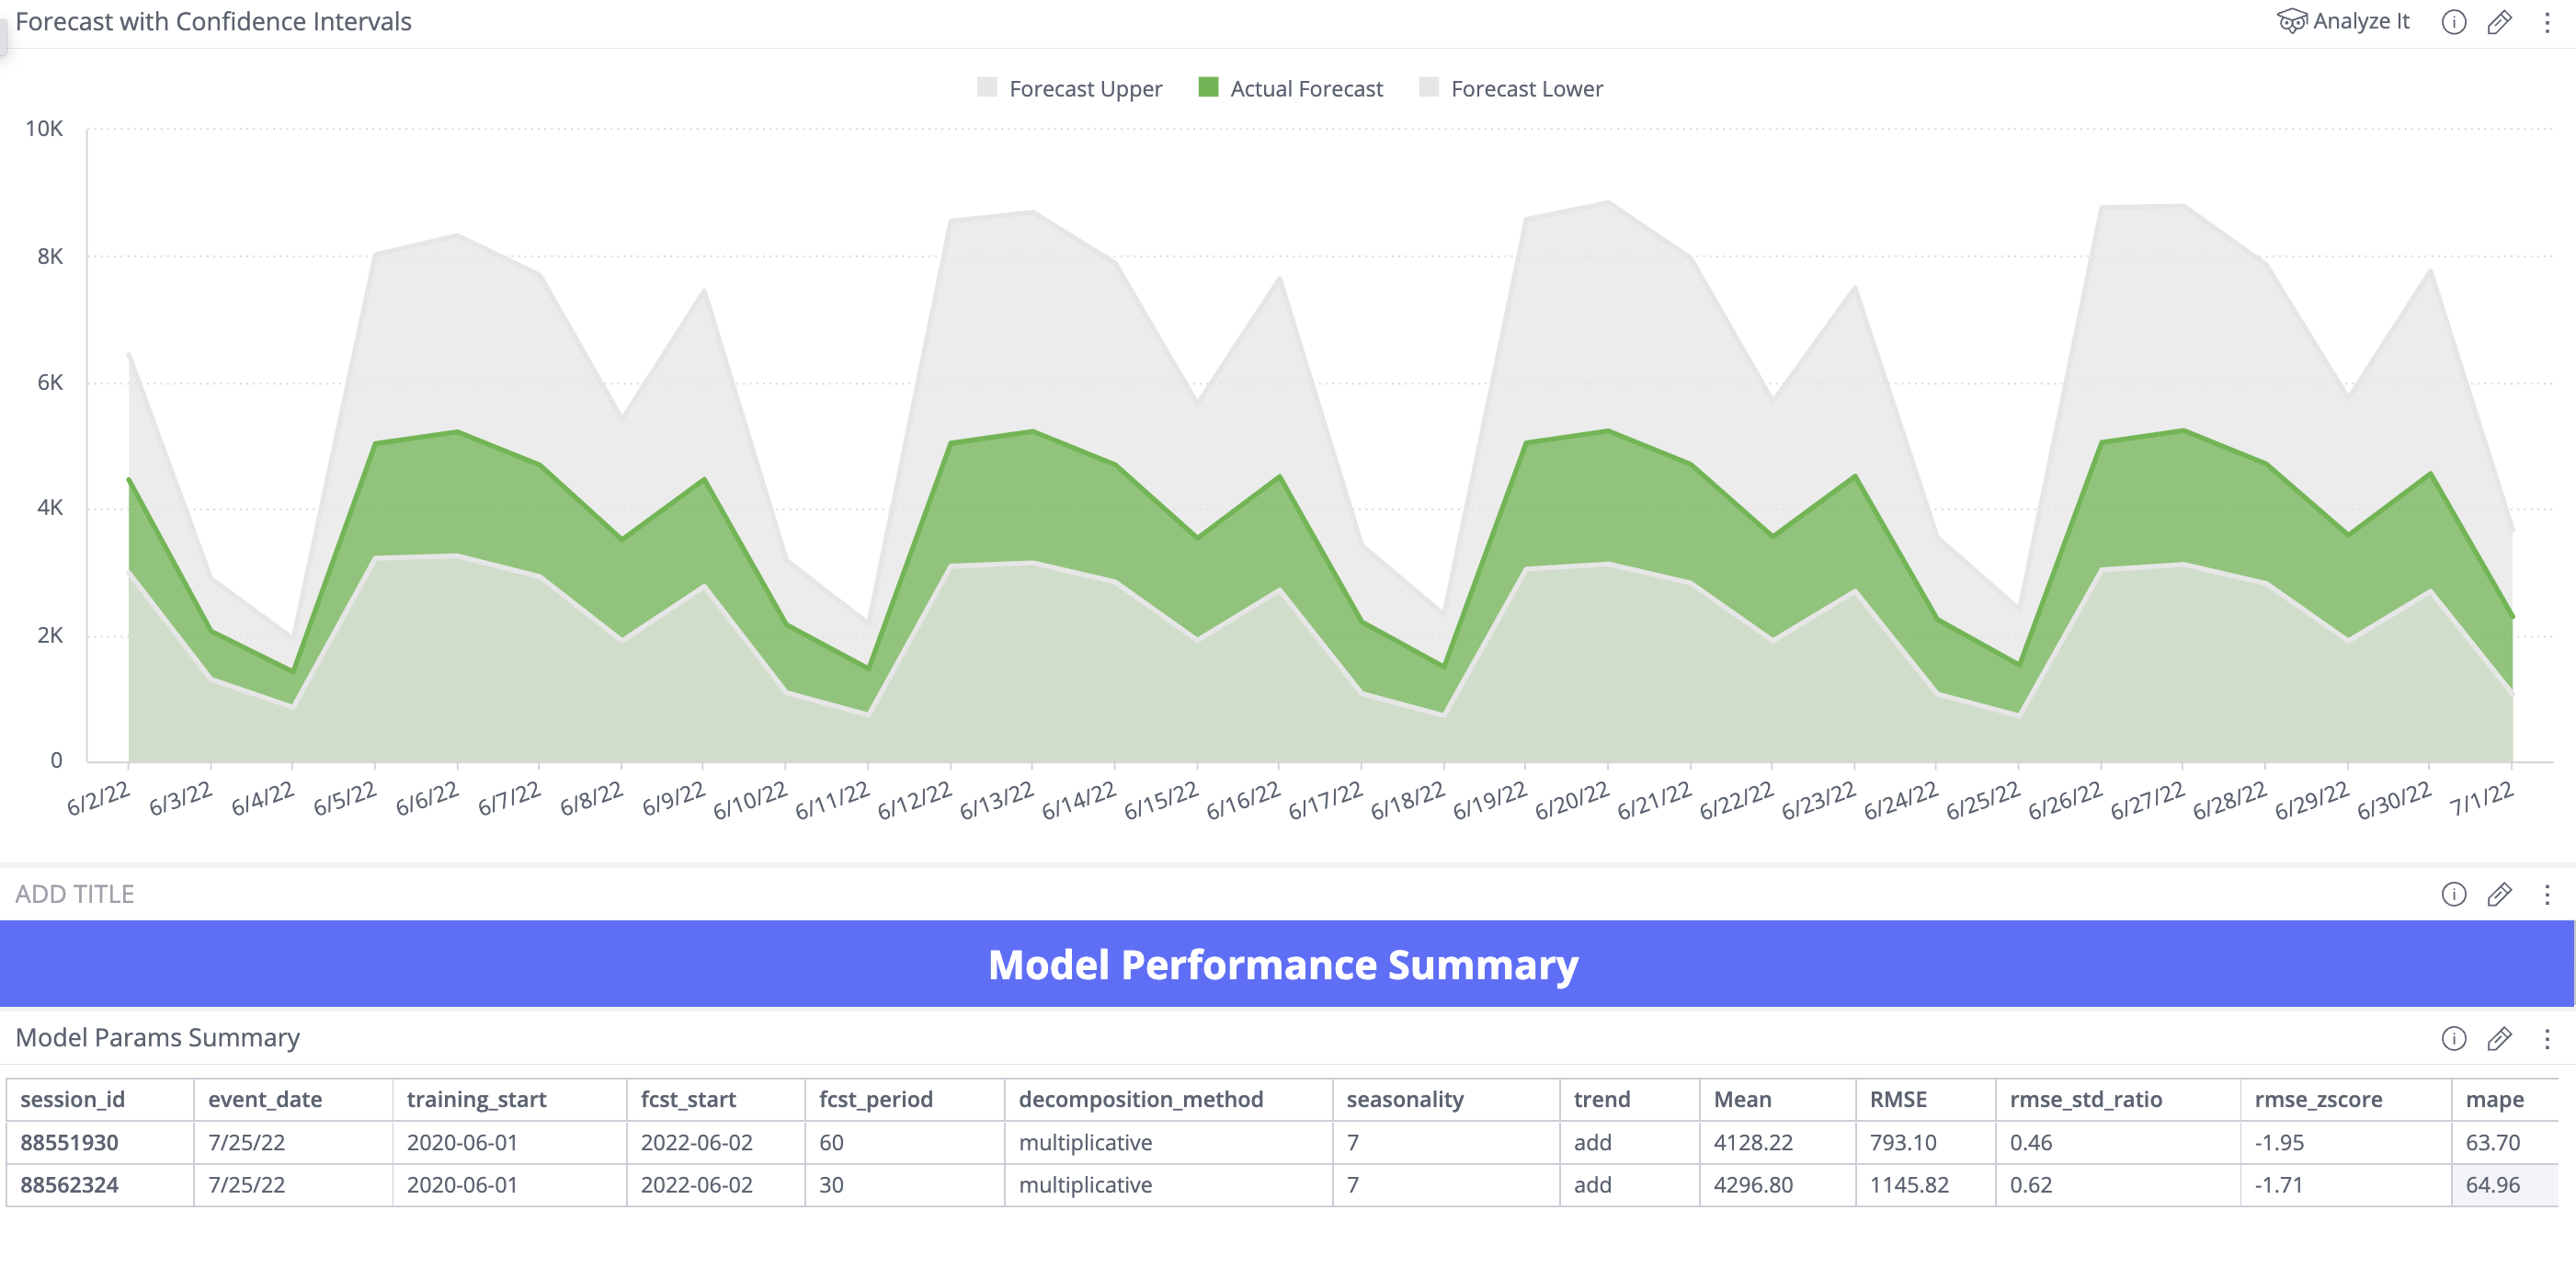Open Model Params Summary kebab menu
The image size is (2576, 1268).
pos(2546,1038)
